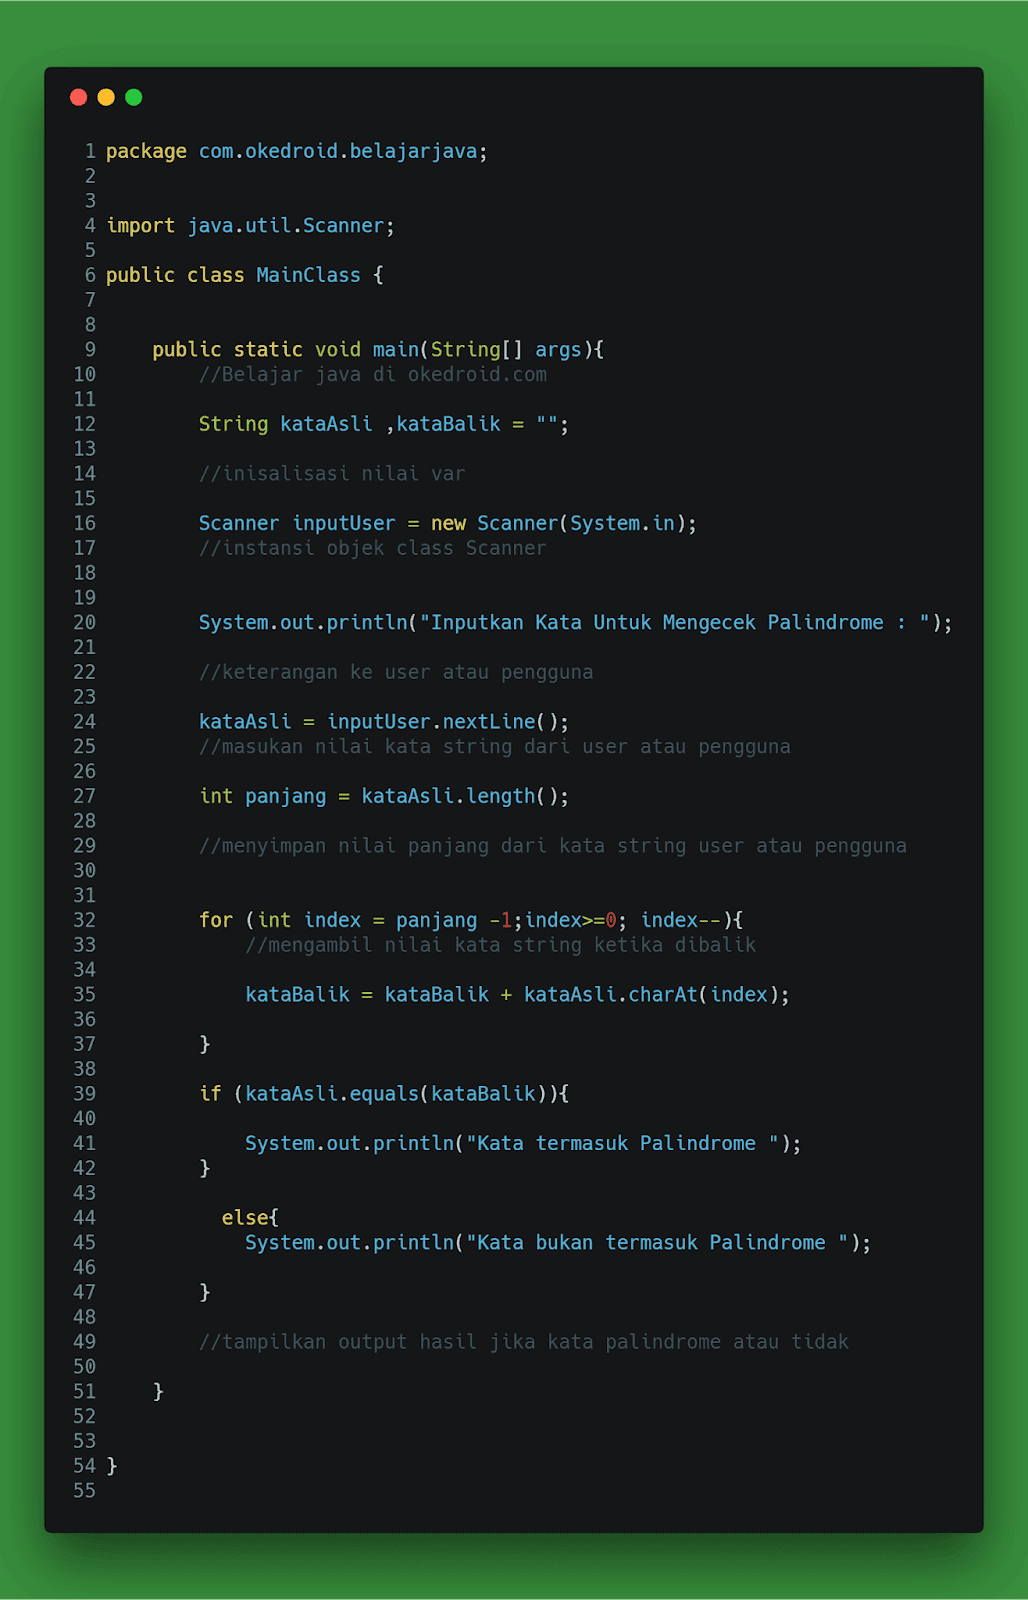
Task: Click 'java.util.Scanner' import path
Action: [x=286, y=226]
